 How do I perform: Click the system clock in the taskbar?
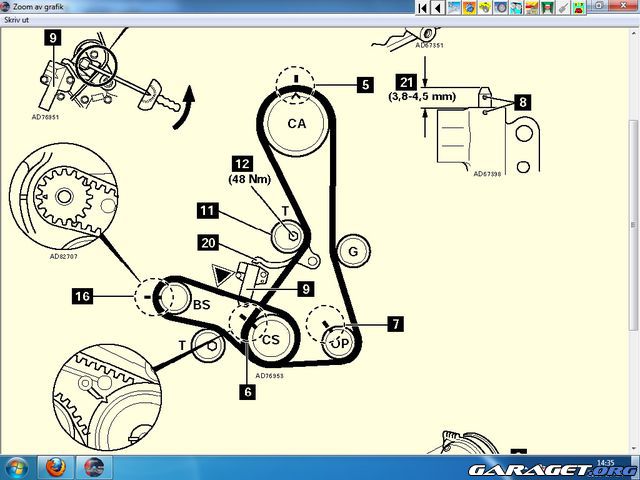click(x=605, y=463)
